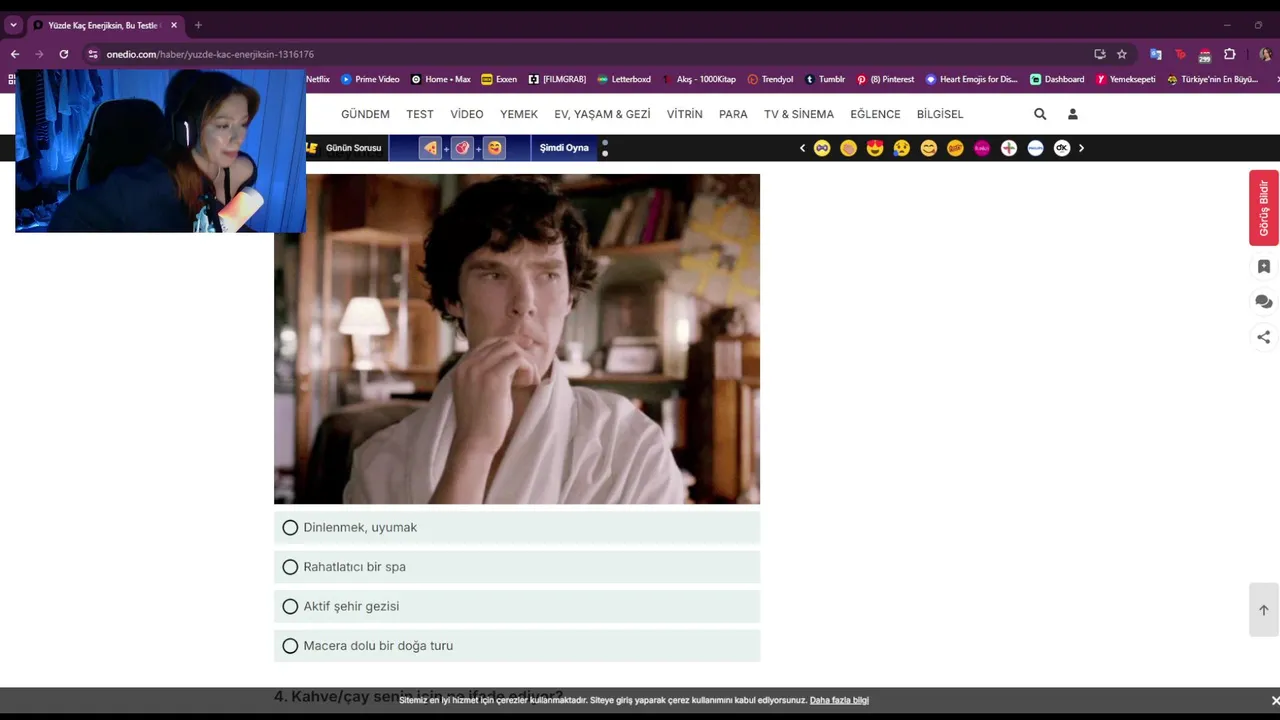Show more reactions with right chevron

[1081, 148]
